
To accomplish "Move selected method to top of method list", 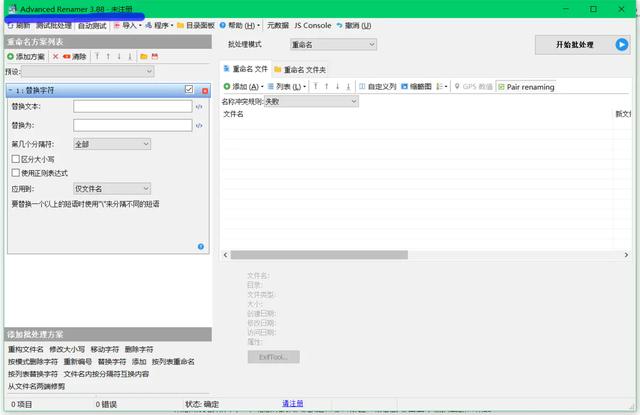I will pyautogui.click(x=97, y=57).
